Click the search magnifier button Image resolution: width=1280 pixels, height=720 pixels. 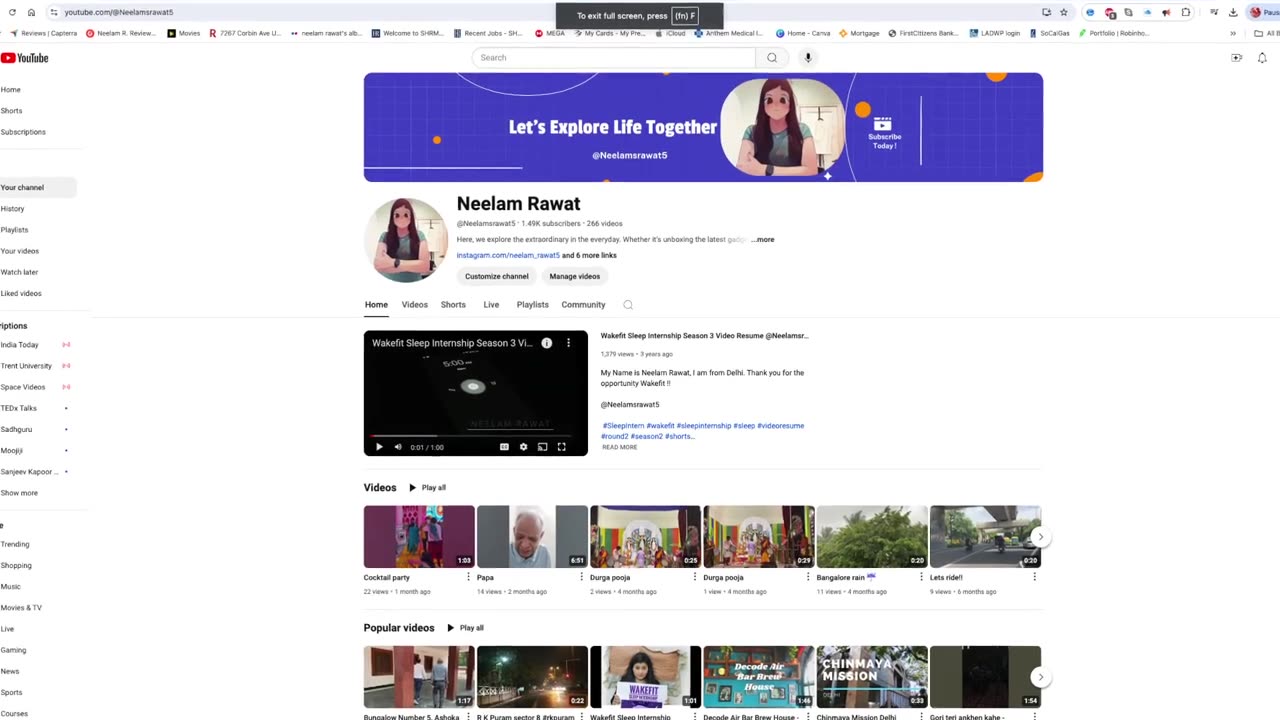772,58
